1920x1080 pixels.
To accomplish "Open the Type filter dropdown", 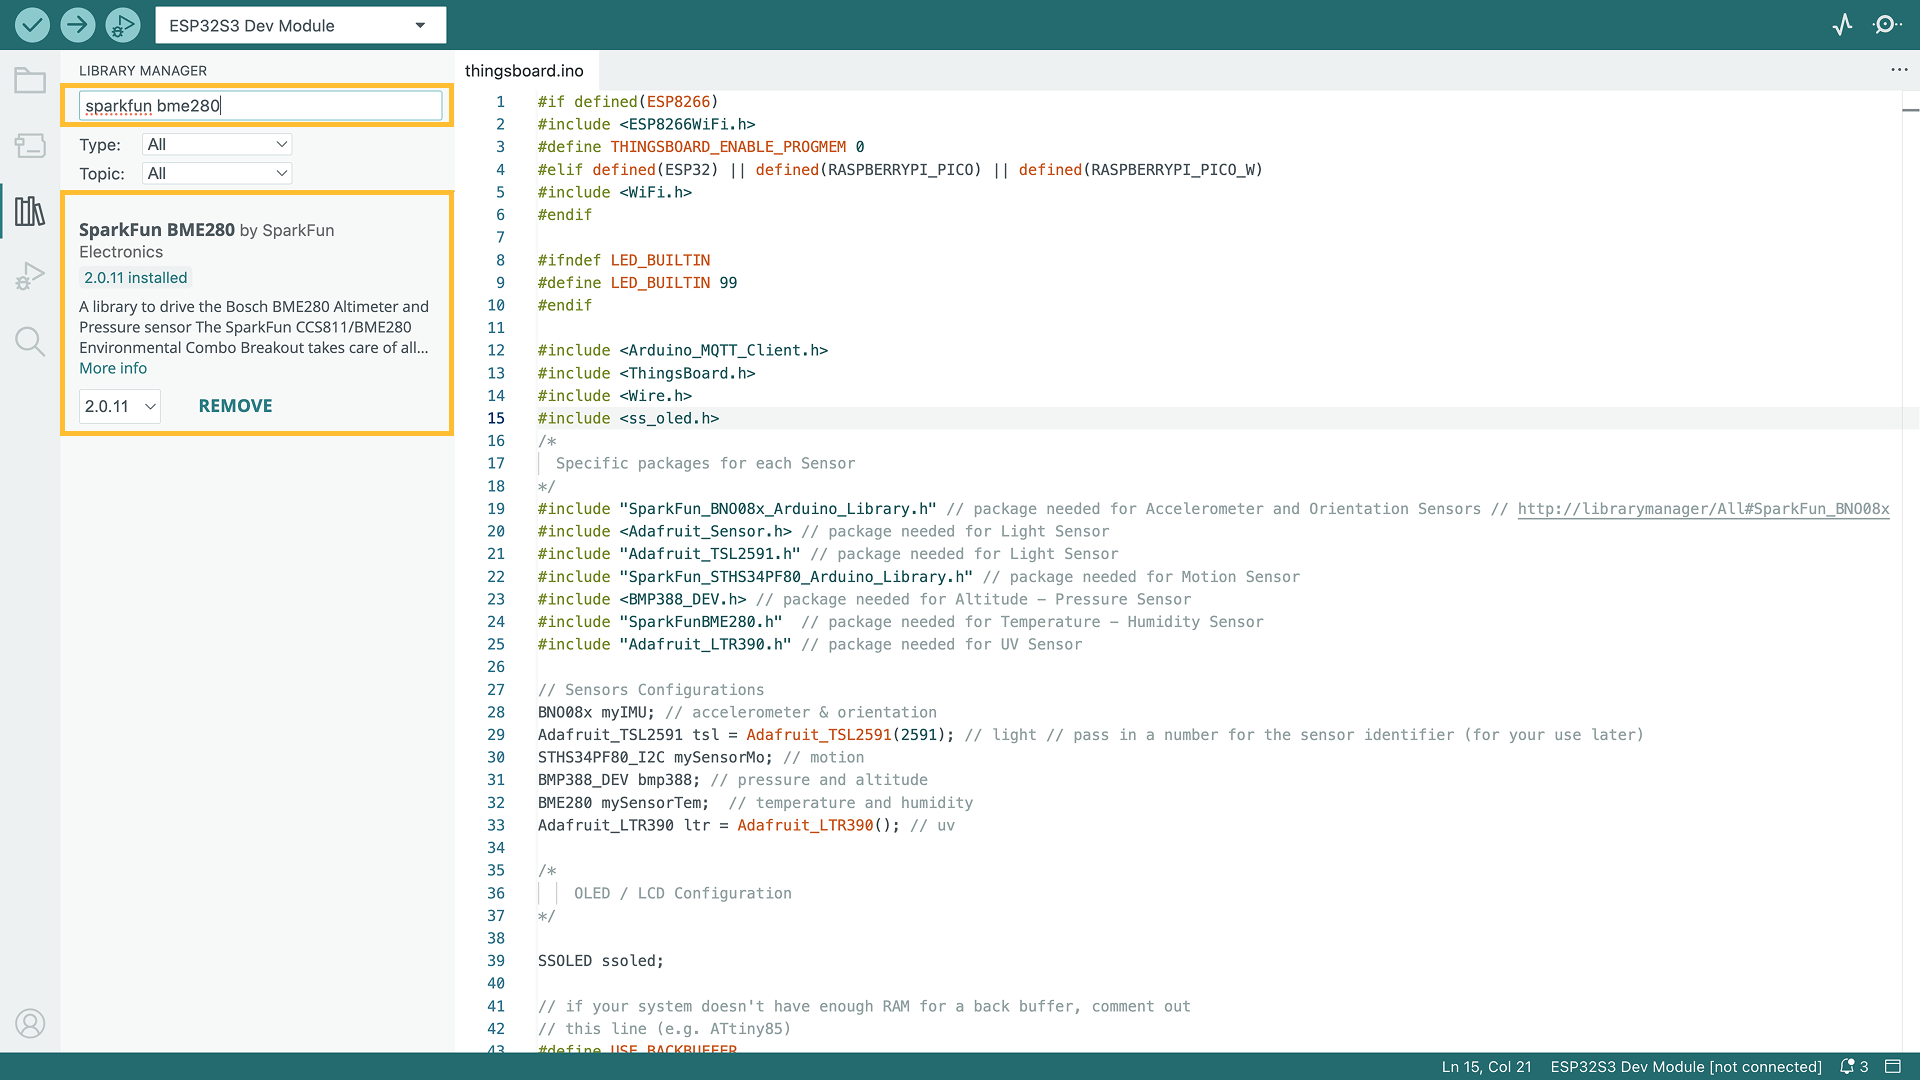I will coord(217,145).
